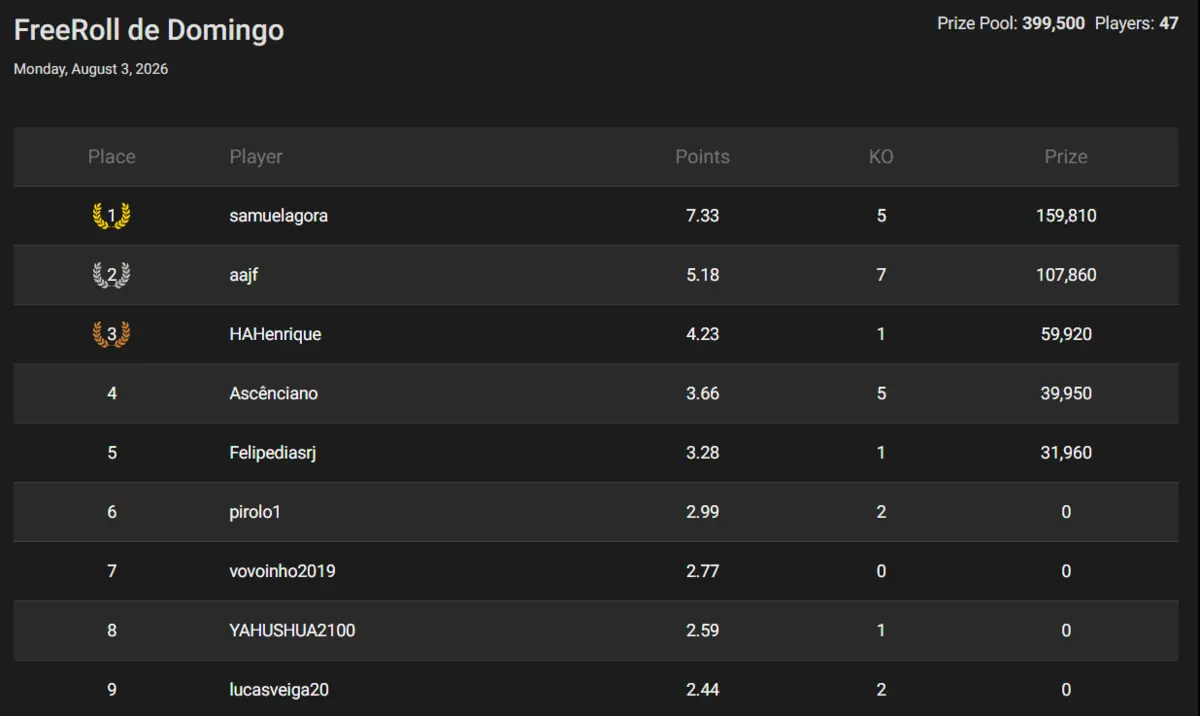Sort by Prize column header
Image resolution: width=1200 pixels, height=716 pixels.
(1066, 157)
